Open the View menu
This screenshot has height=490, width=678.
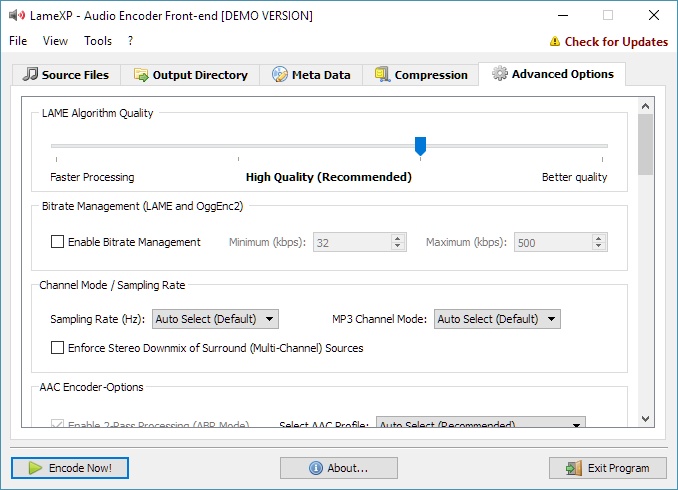55,41
